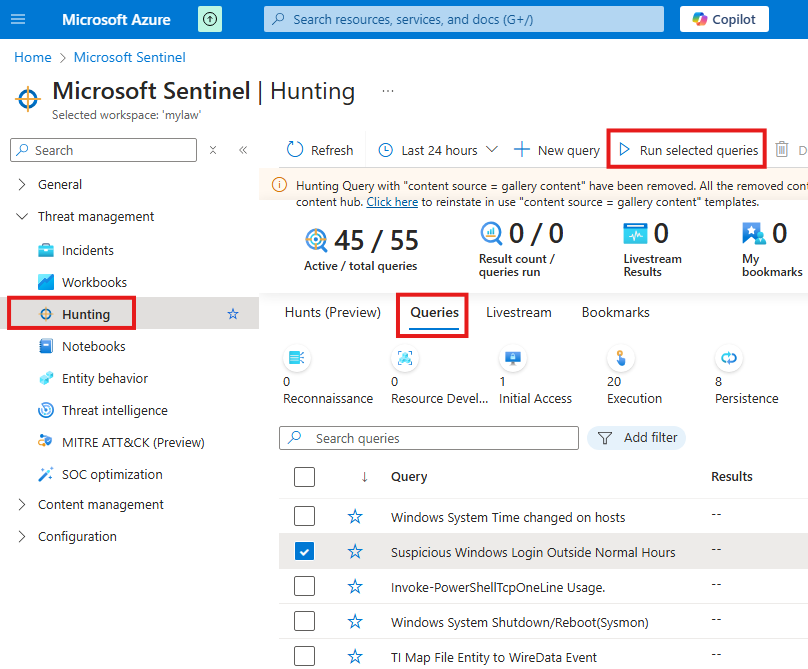
Task: Click the Active / total queries icon
Action: coord(316,240)
